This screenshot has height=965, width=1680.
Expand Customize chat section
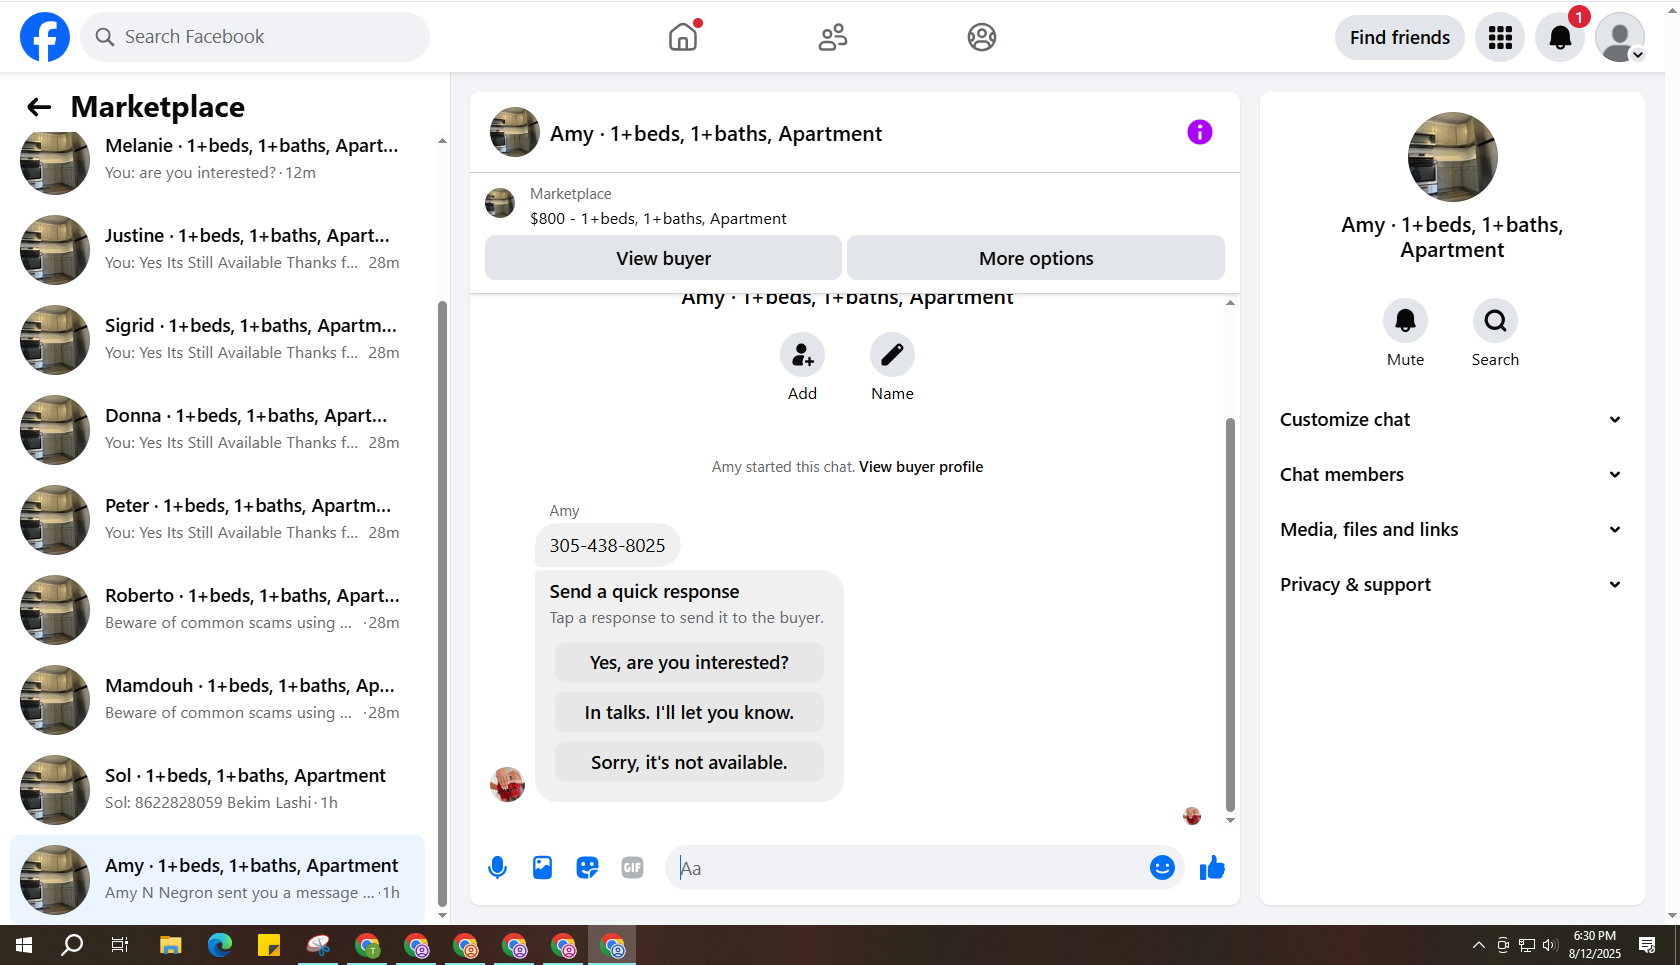click(1452, 420)
